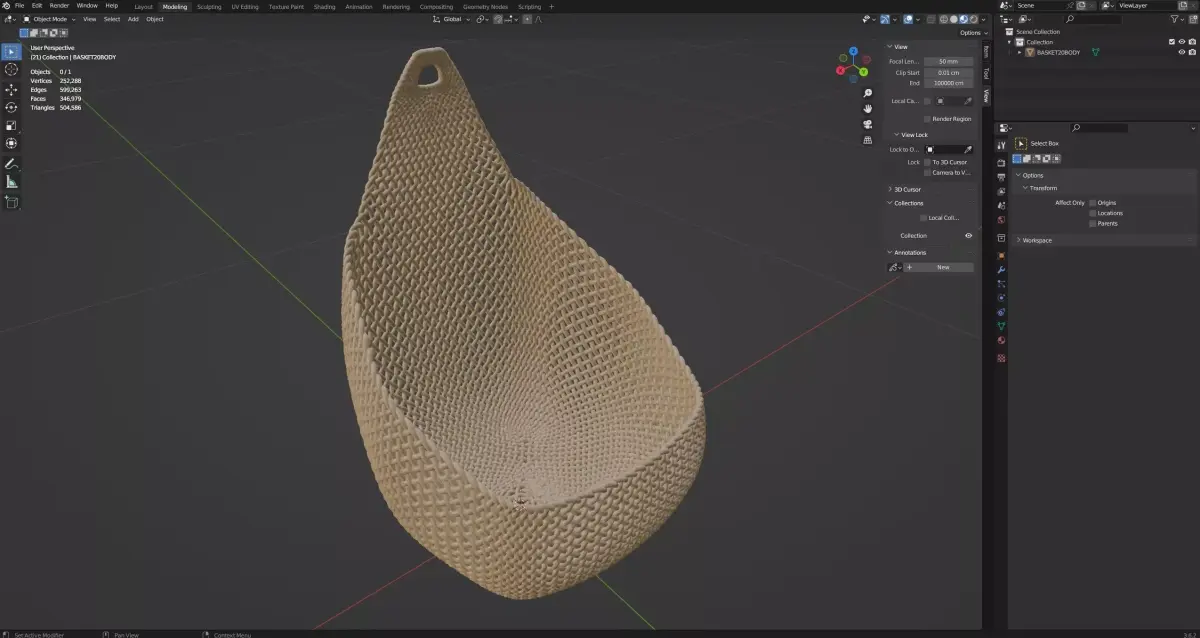Click the viewport zoom magnifier gizmo
The width and height of the screenshot is (1200, 638).
pyautogui.click(x=868, y=93)
